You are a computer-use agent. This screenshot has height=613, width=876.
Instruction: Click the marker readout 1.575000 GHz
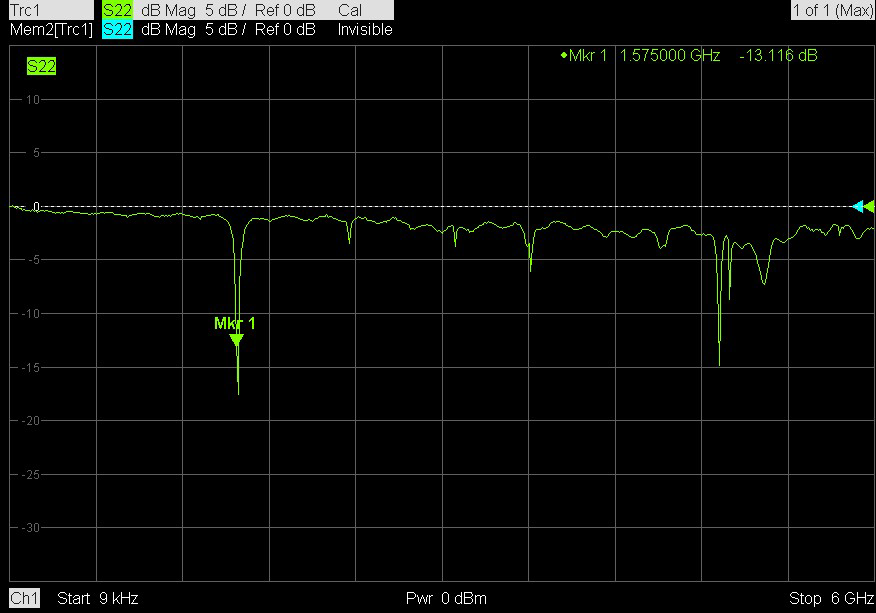tap(670, 56)
